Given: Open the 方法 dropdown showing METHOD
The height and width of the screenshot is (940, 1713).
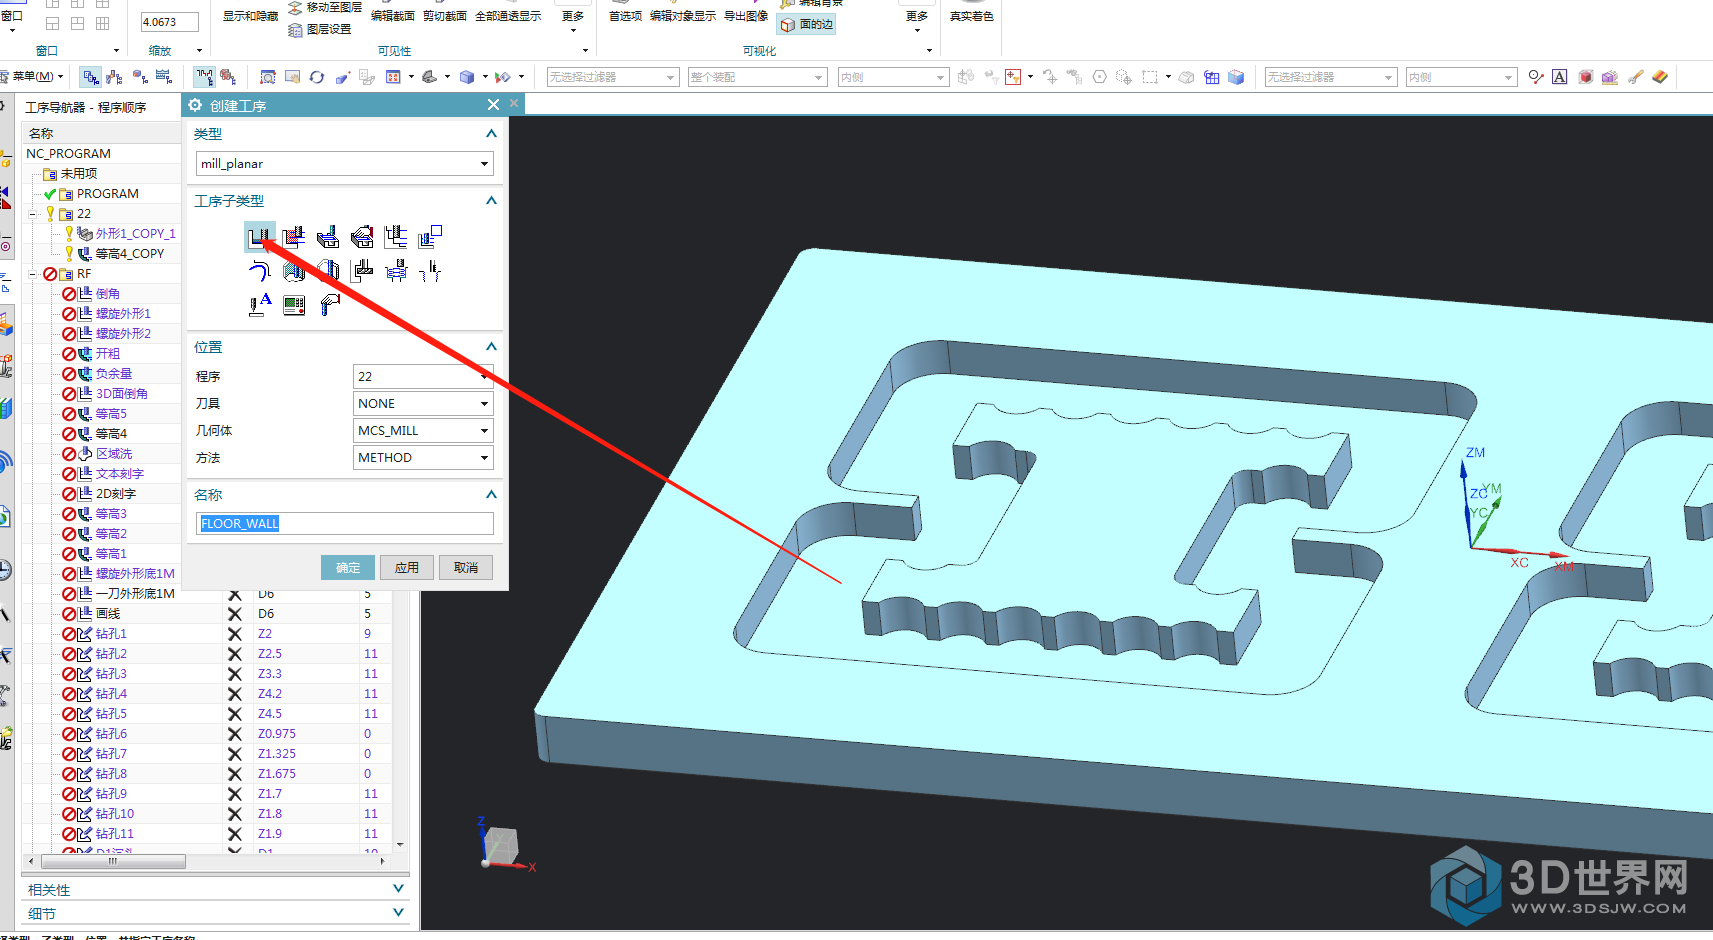Looking at the screenshot, I should tap(423, 457).
